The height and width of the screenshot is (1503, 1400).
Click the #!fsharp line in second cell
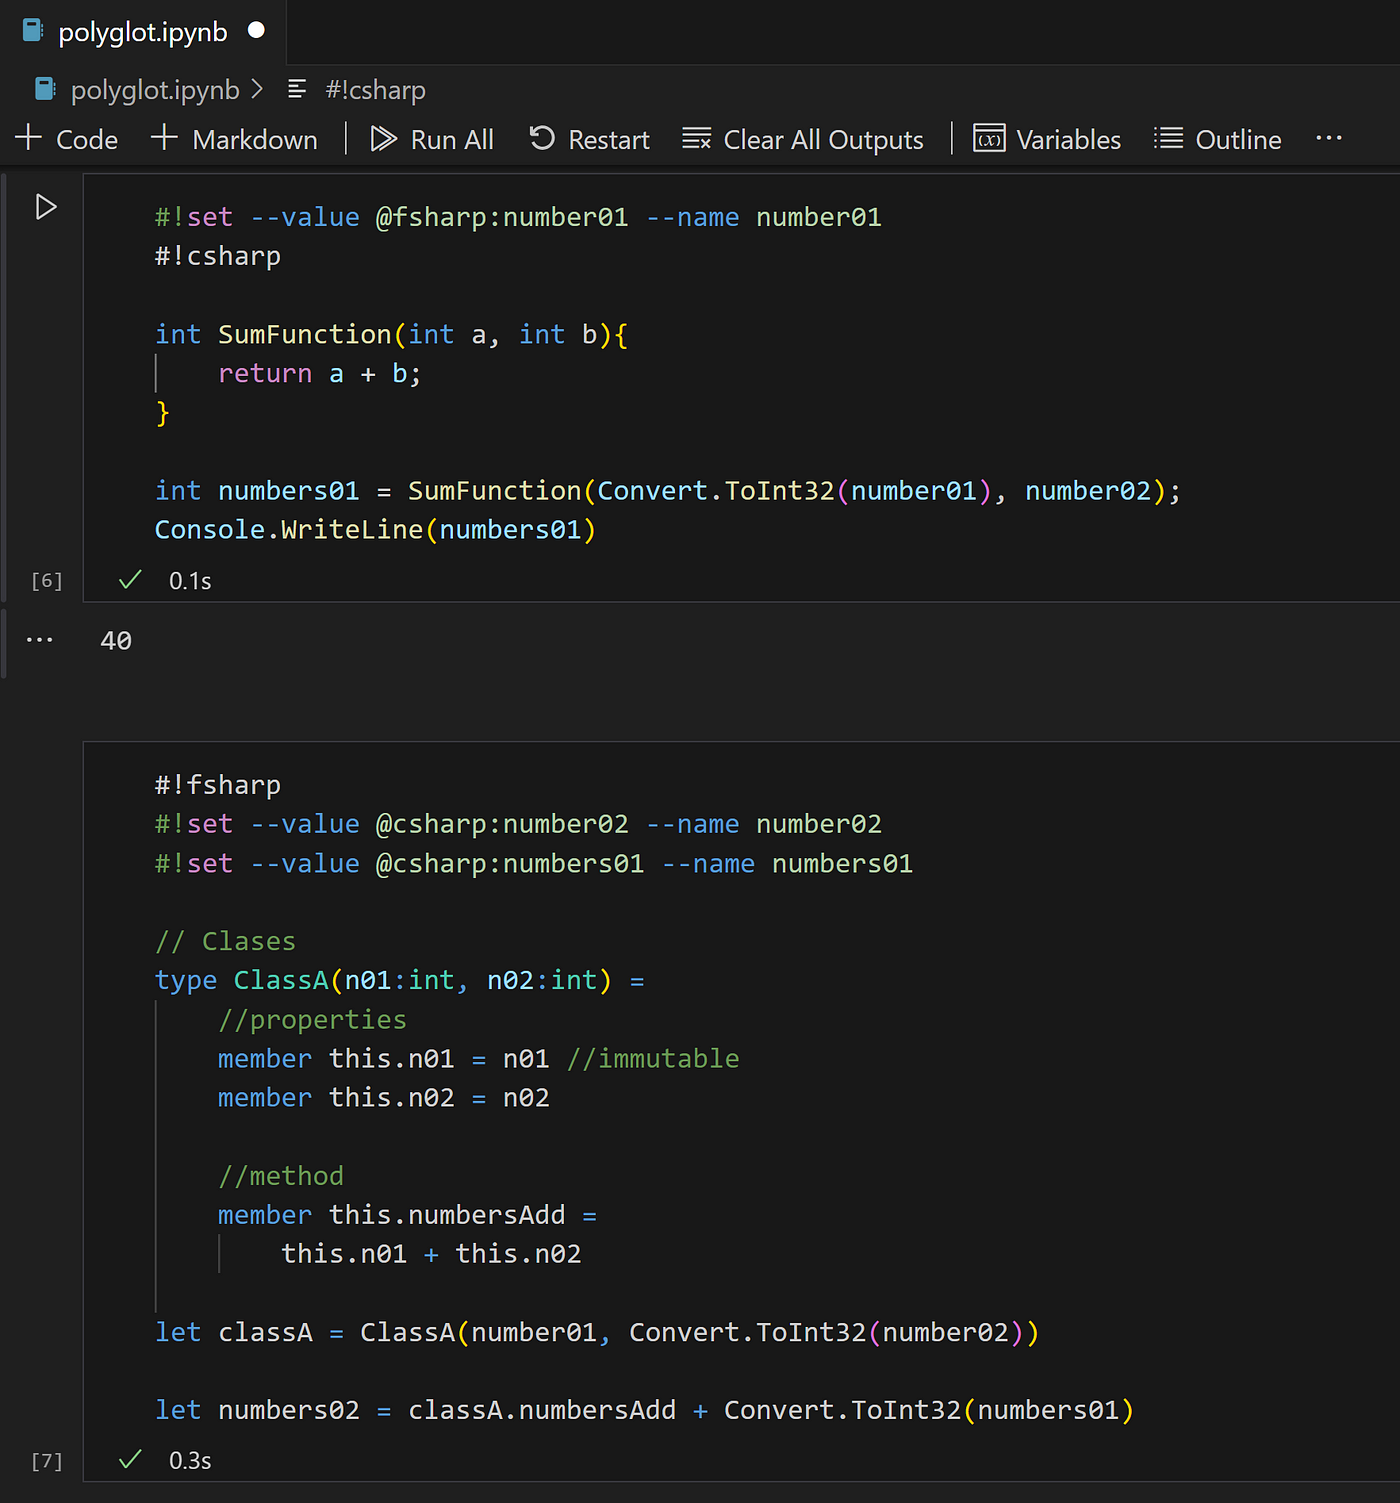tap(218, 786)
